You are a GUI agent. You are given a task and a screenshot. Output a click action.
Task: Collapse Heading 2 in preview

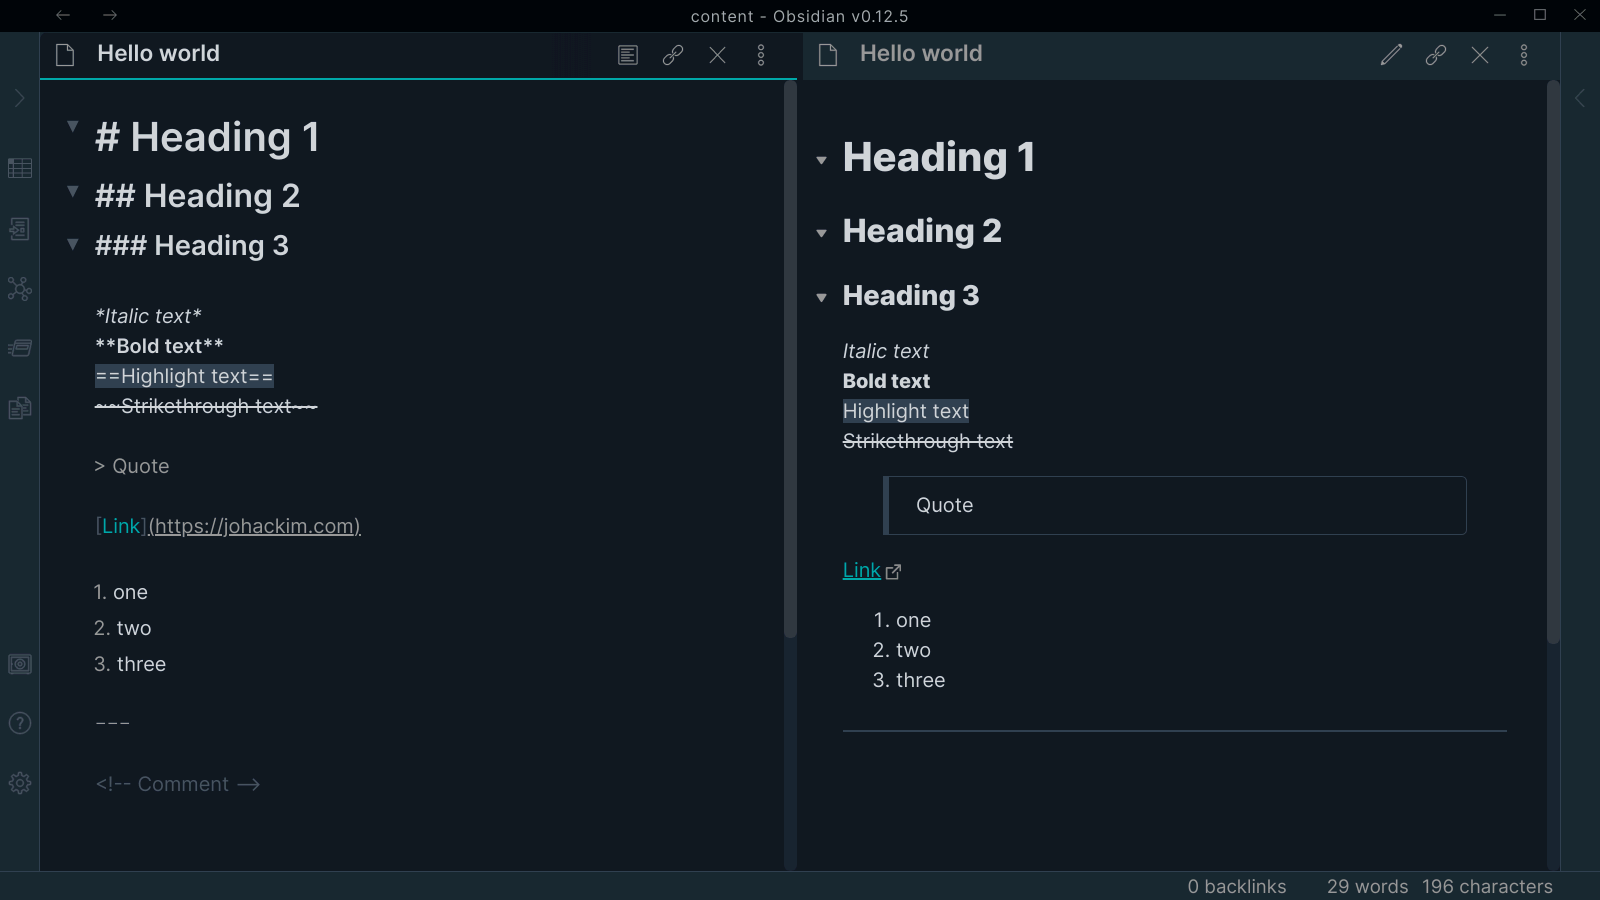(821, 233)
